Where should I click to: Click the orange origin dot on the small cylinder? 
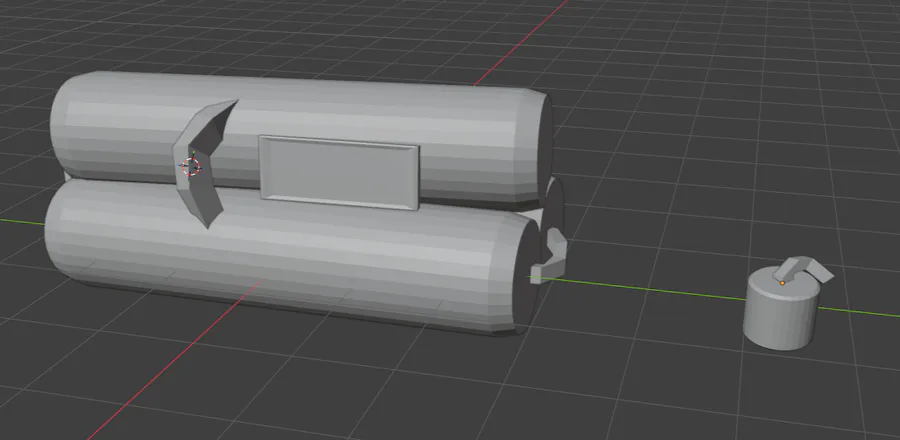[x=782, y=283]
